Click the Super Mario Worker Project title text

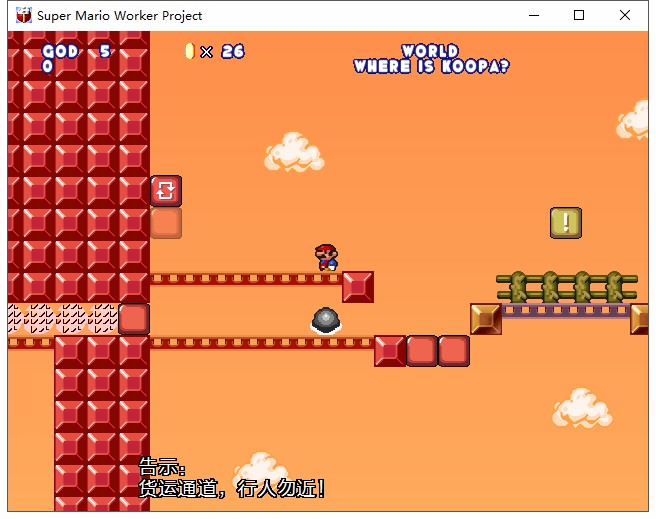point(120,16)
